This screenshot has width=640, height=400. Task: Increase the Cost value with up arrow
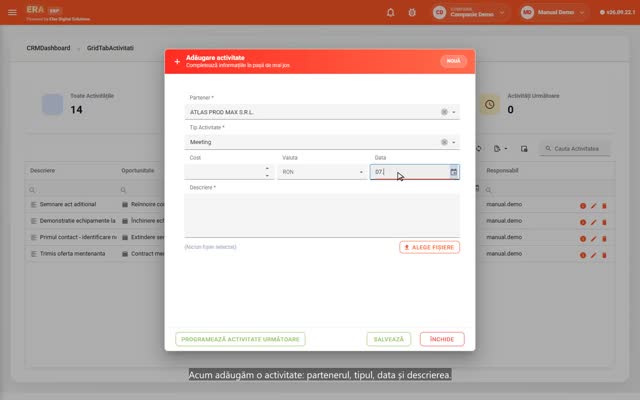267,168
